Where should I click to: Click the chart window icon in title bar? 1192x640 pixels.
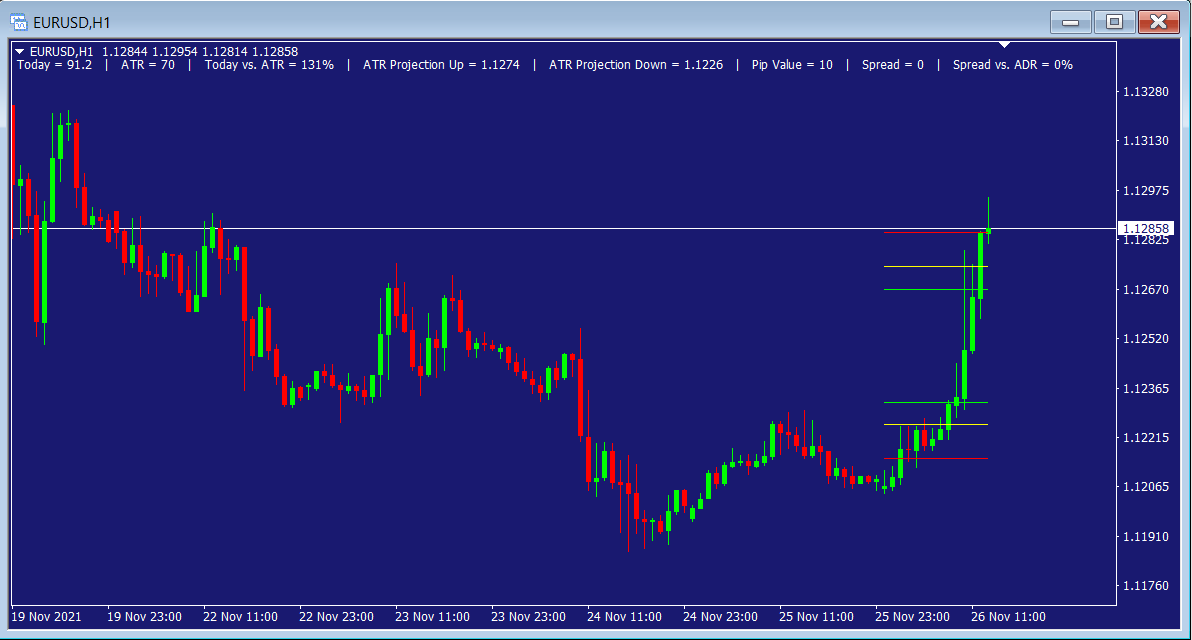click(17, 21)
